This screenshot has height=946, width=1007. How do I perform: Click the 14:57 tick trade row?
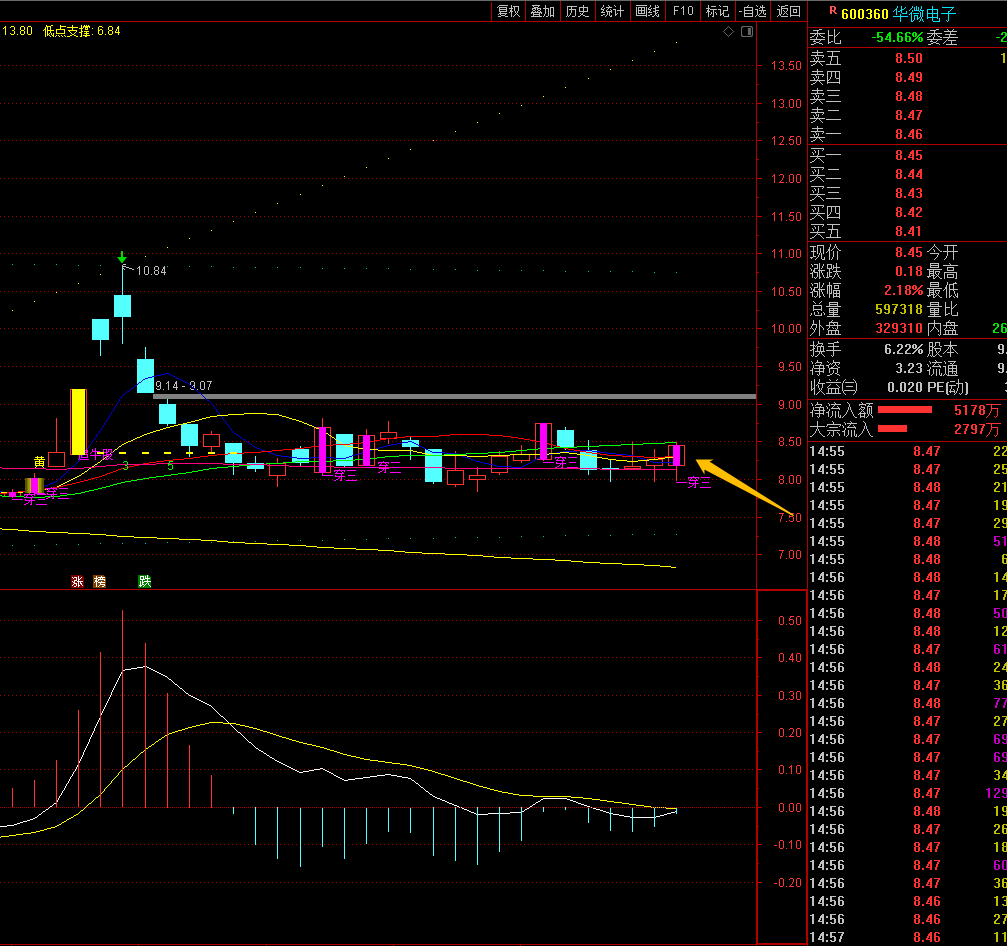[907, 937]
